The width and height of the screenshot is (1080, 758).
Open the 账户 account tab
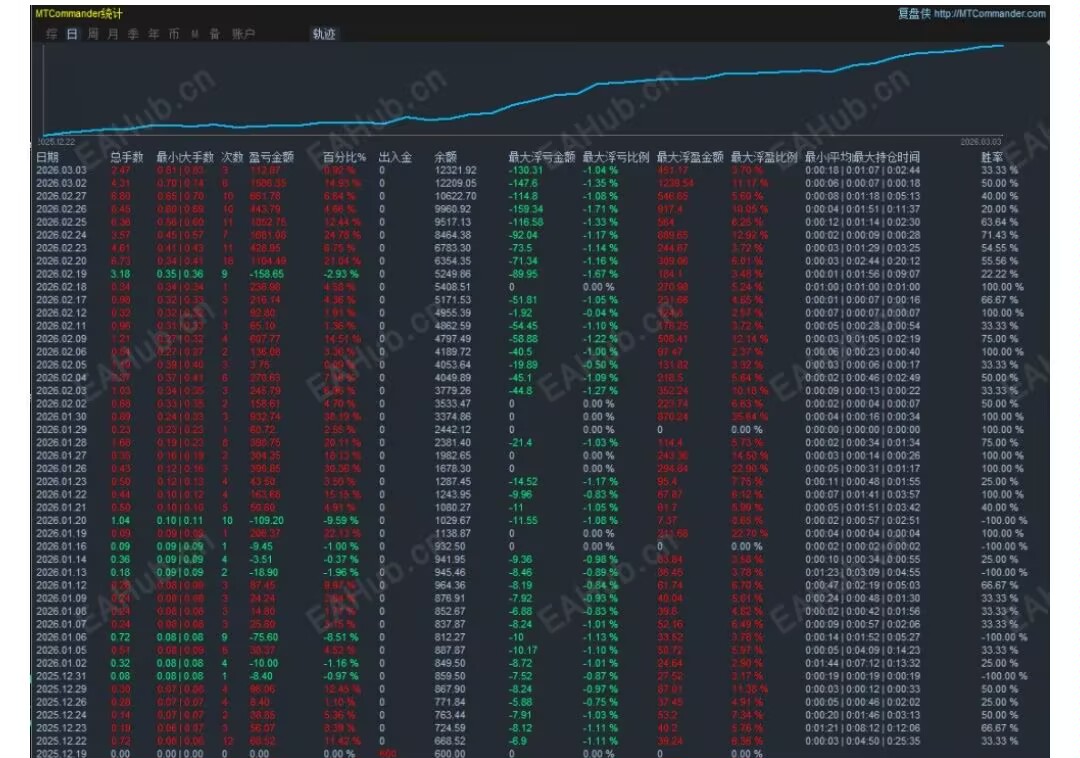[x=242, y=34]
